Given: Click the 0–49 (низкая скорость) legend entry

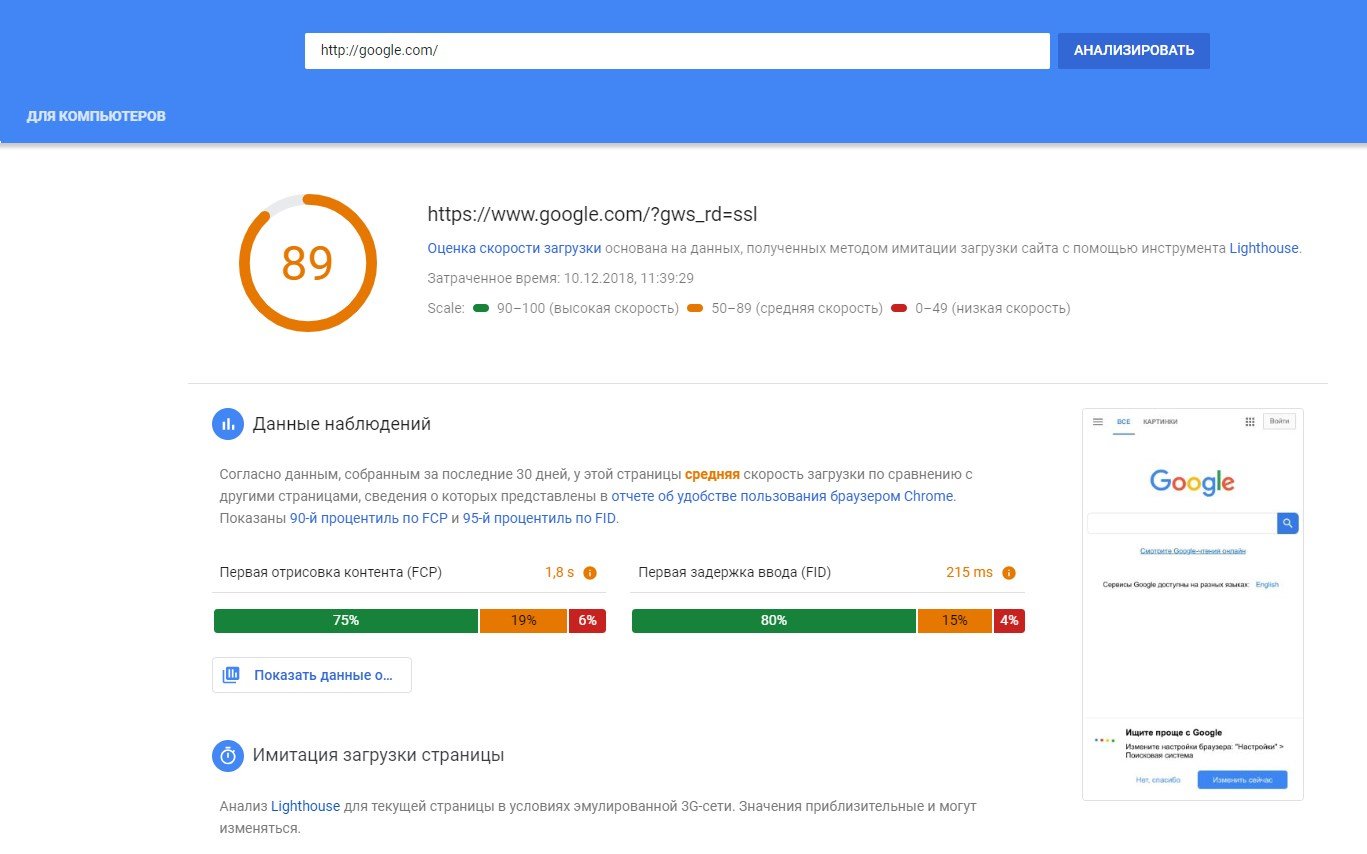Looking at the screenshot, I should (x=981, y=308).
